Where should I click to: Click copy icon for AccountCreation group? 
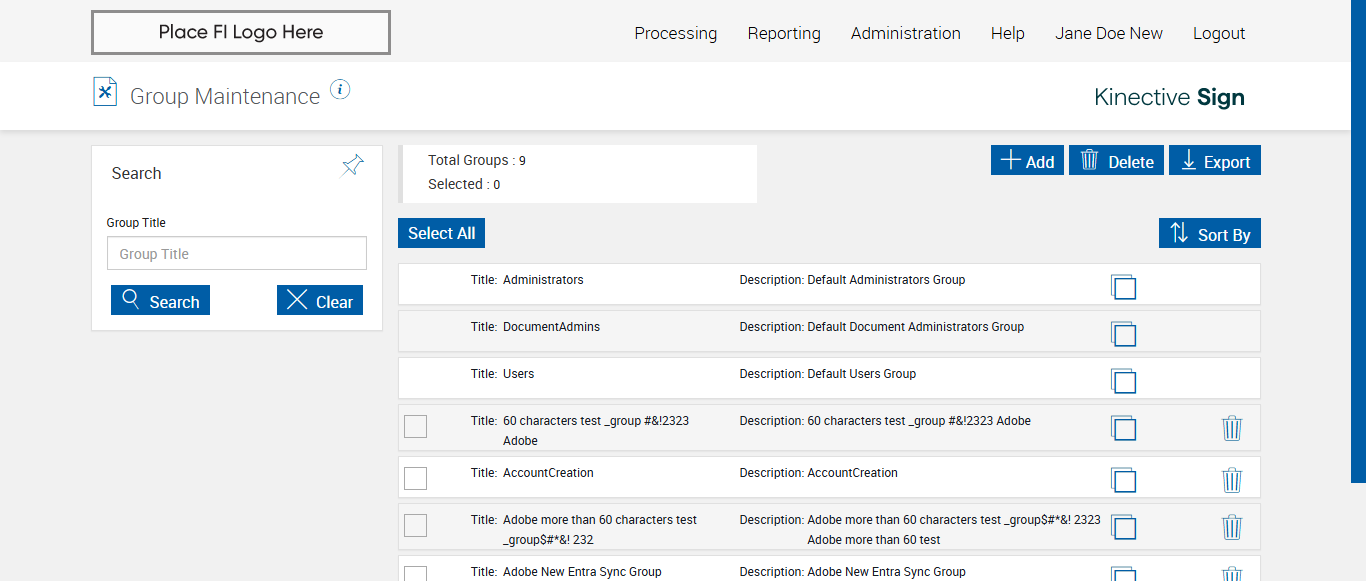[x=1123, y=480]
